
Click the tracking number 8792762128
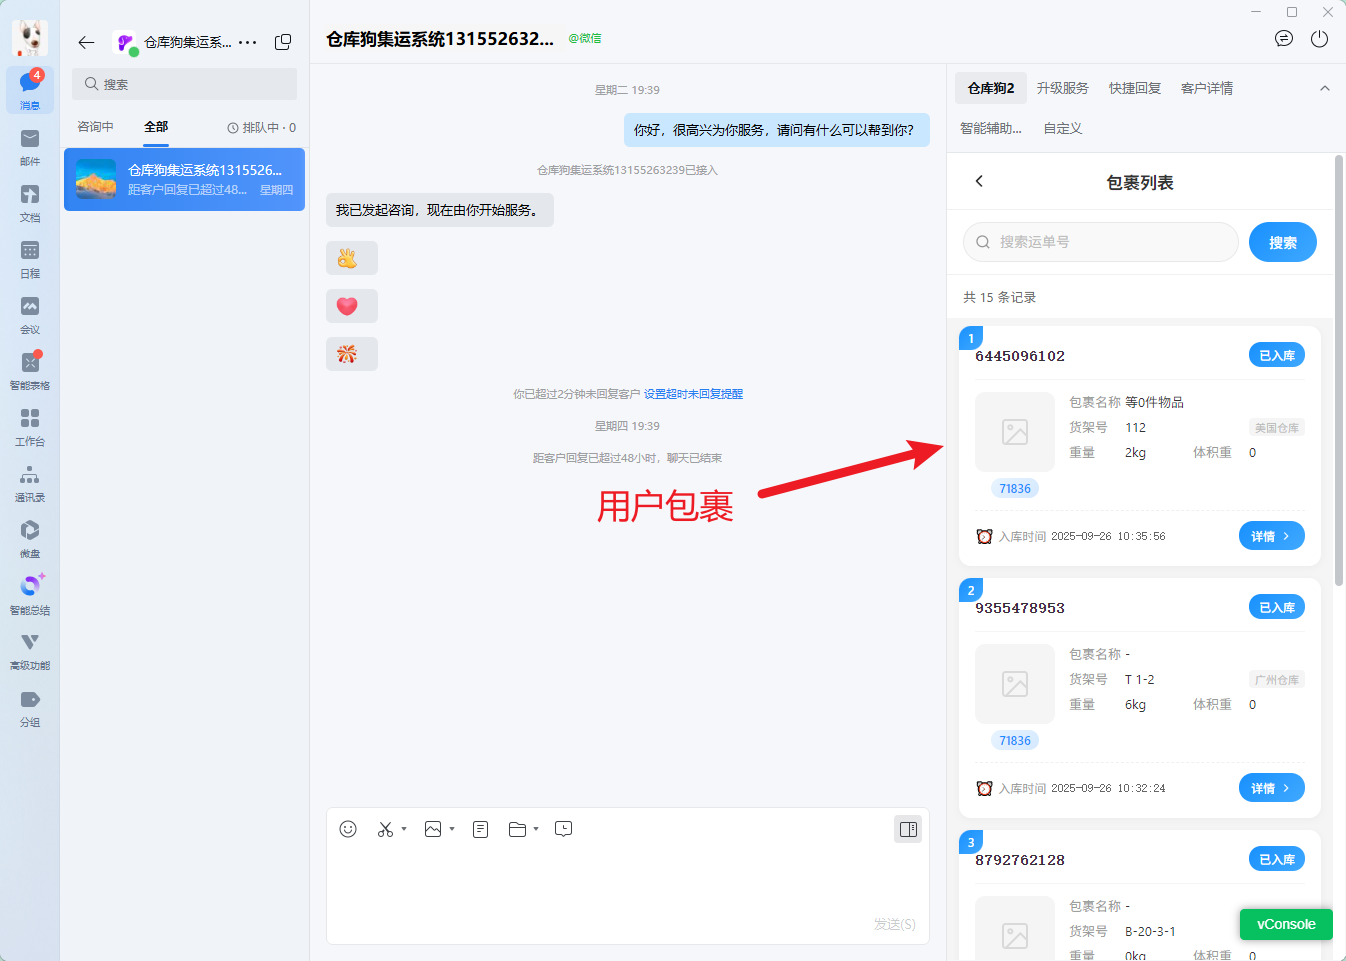1020,860
